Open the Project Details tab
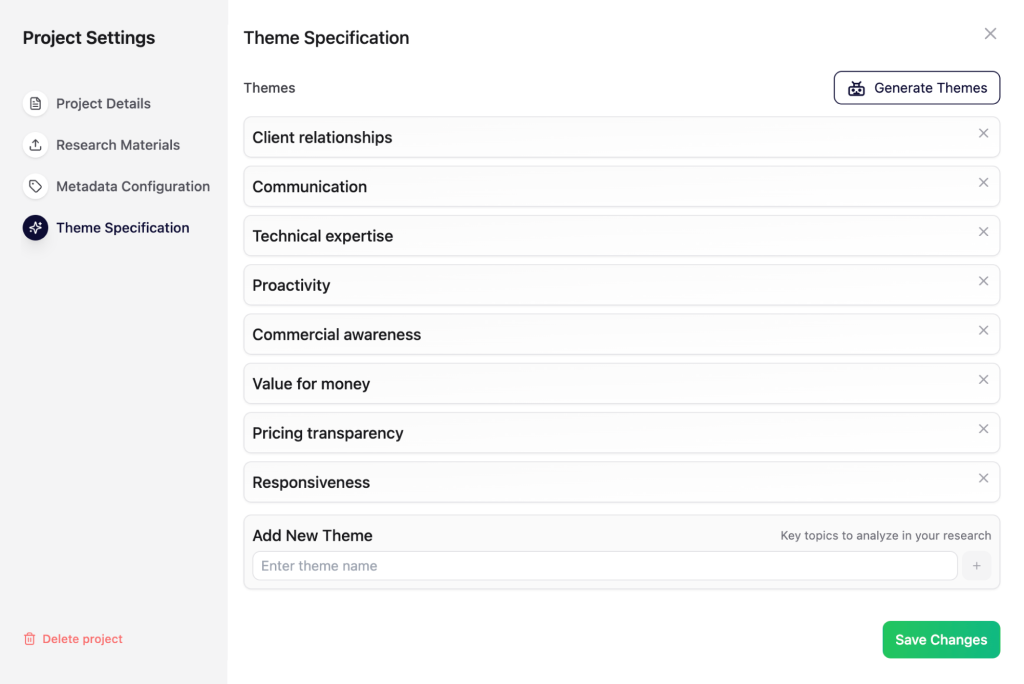This screenshot has width=1024, height=684. coord(103,104)
